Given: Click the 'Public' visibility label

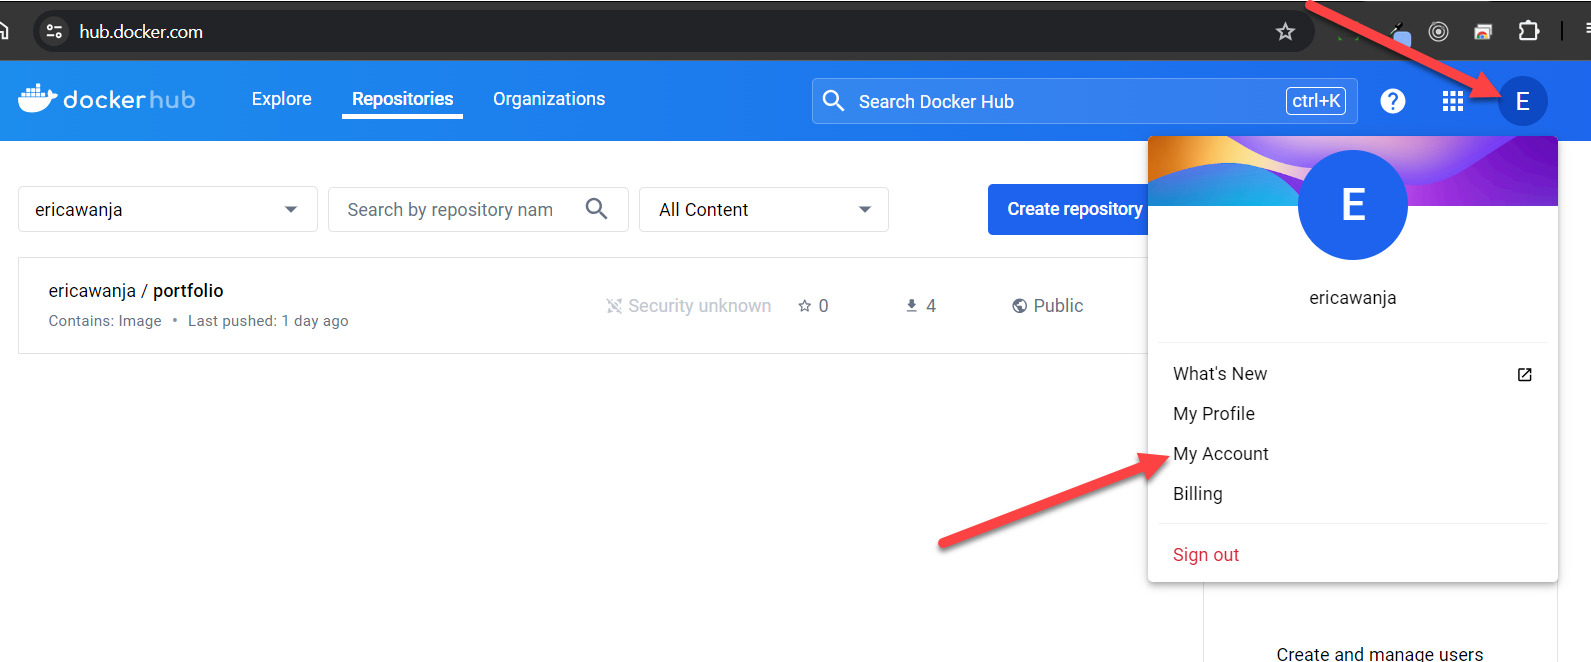Looking at the screenshot, I should (x=1058, y=306).
